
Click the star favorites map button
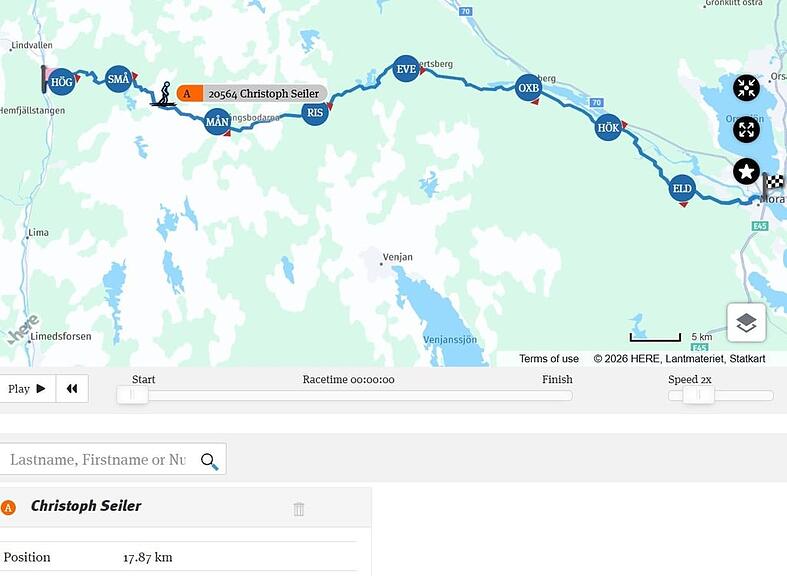[x=746, y=171]
